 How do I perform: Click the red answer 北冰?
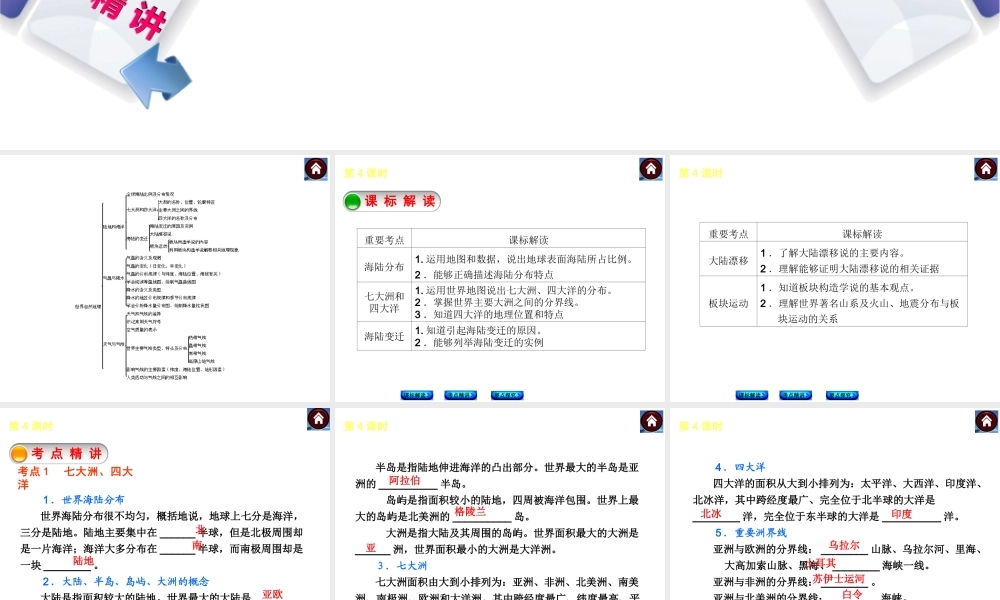(x=711, y=513)
